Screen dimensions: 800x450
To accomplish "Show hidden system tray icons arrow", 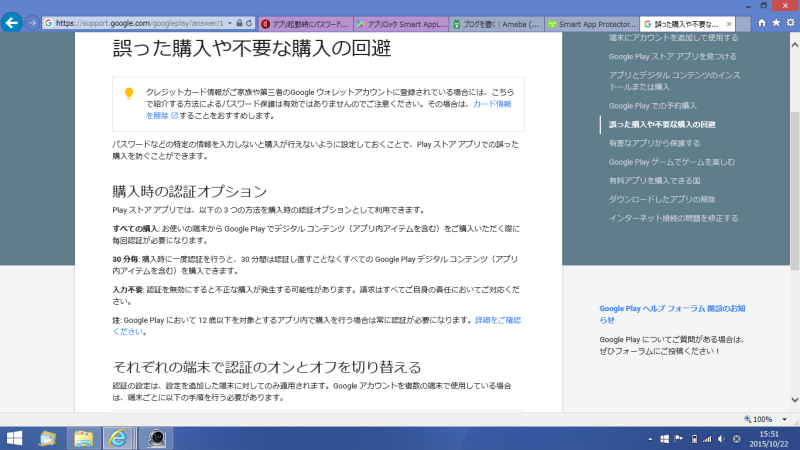I will (650, 439).
